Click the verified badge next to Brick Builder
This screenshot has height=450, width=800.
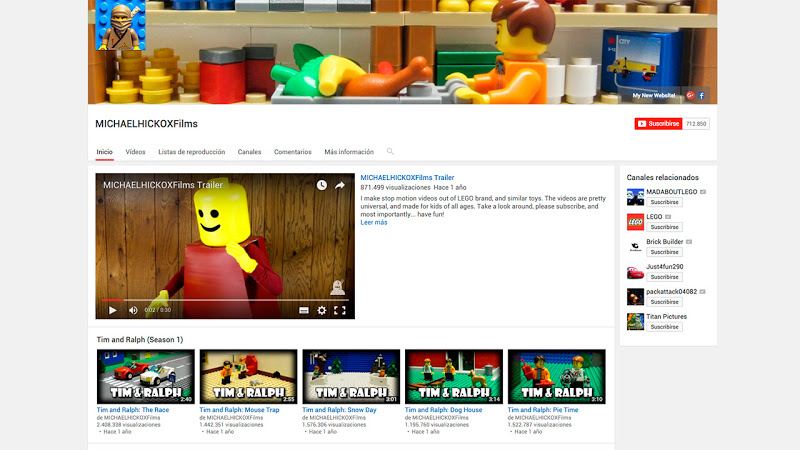click(x=689, y=242)
